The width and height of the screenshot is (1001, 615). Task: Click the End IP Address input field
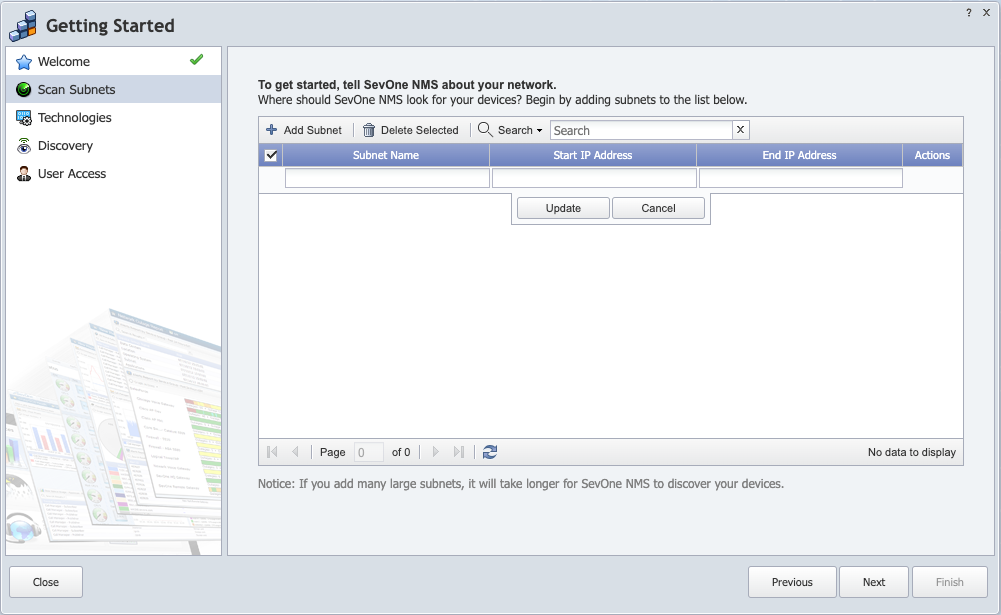click(801, 178)
